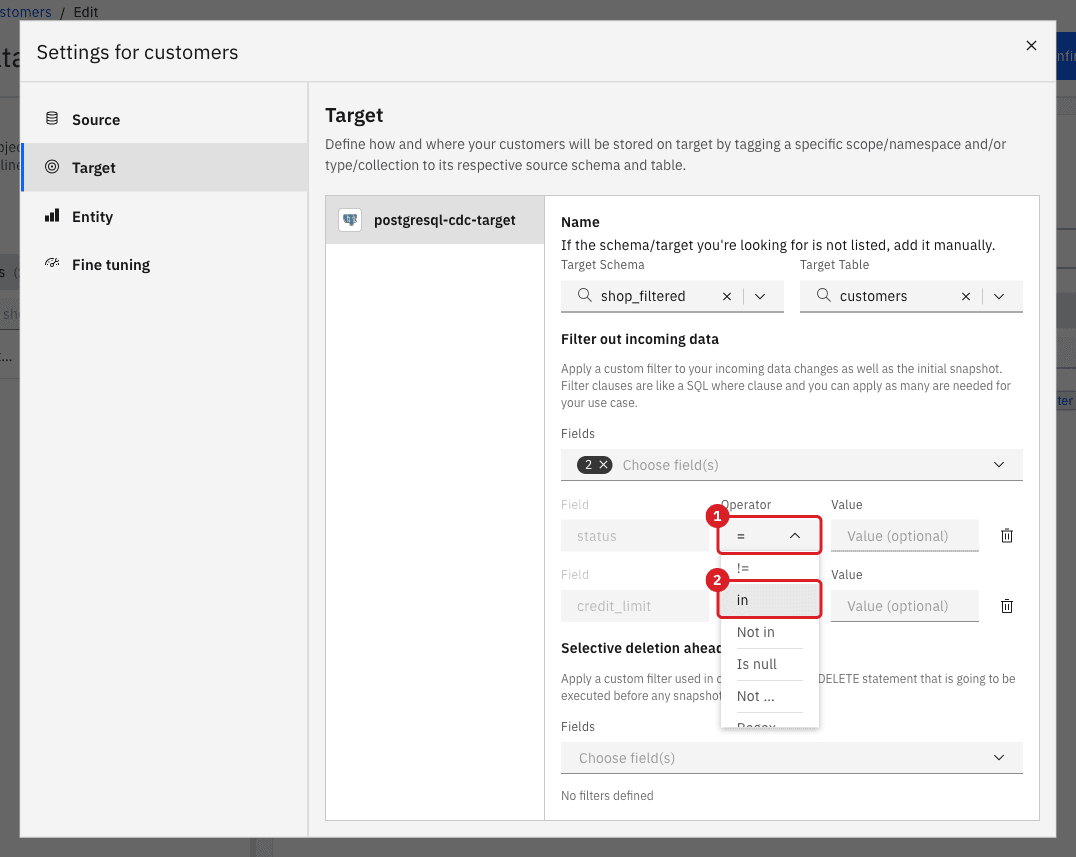Open the Fine tuning section

pos(165,264)
